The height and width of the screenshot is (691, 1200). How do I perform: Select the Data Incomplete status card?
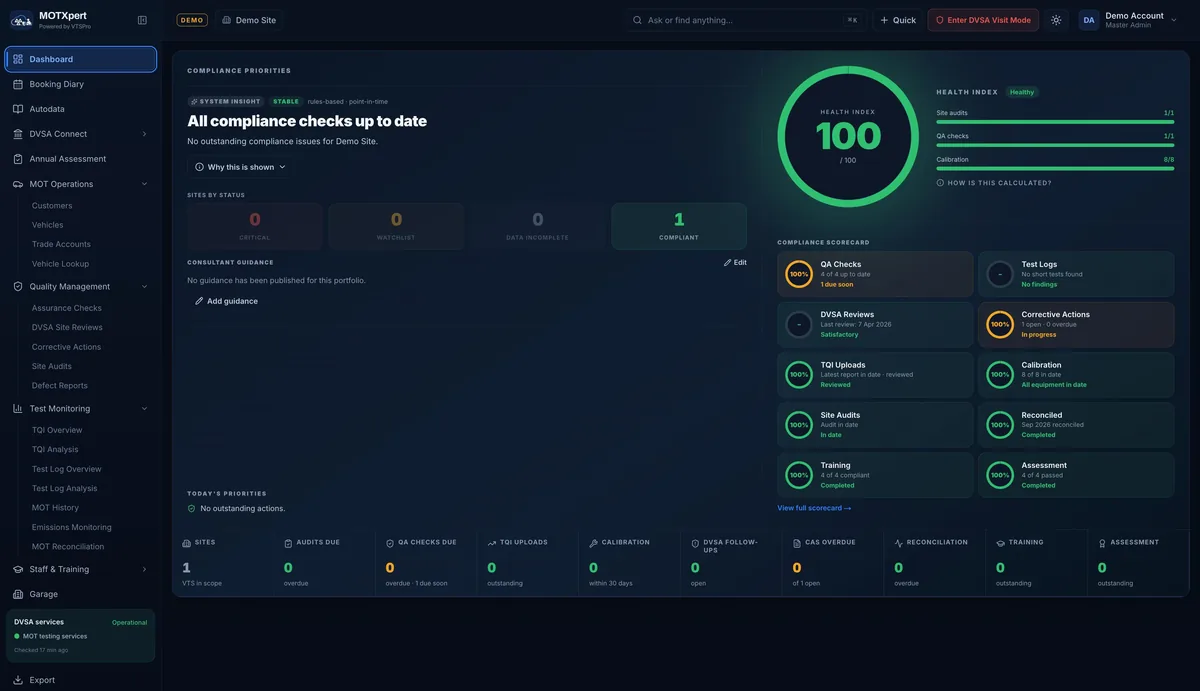[x=538, y=226]
